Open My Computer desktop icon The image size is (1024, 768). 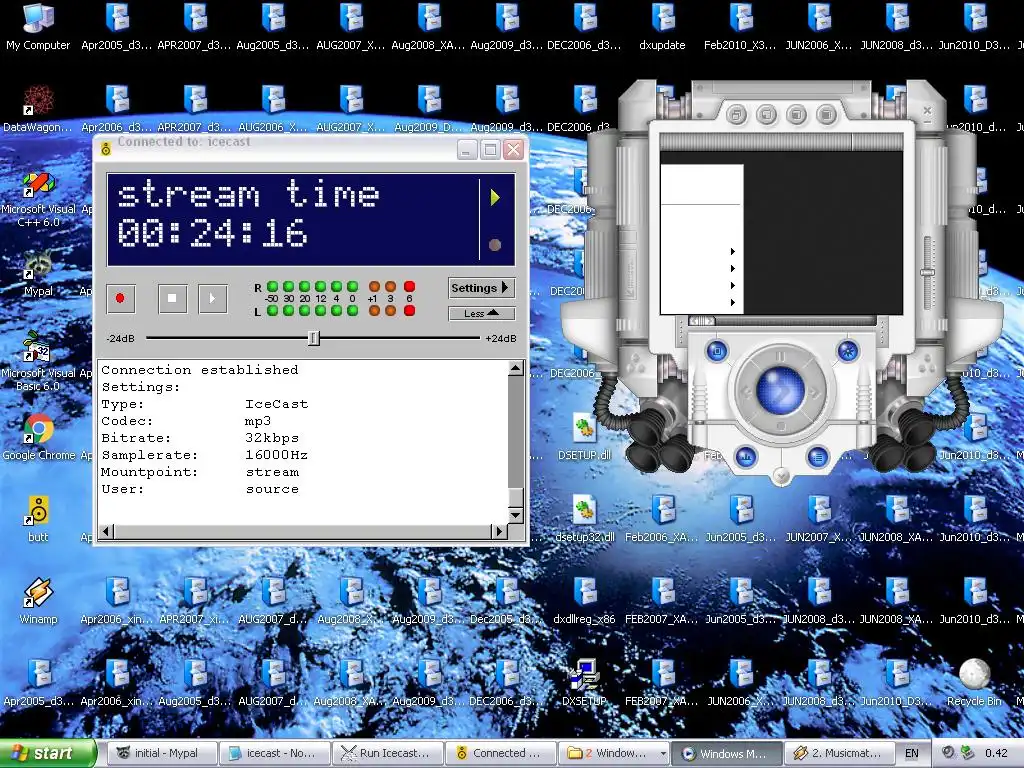38,26
